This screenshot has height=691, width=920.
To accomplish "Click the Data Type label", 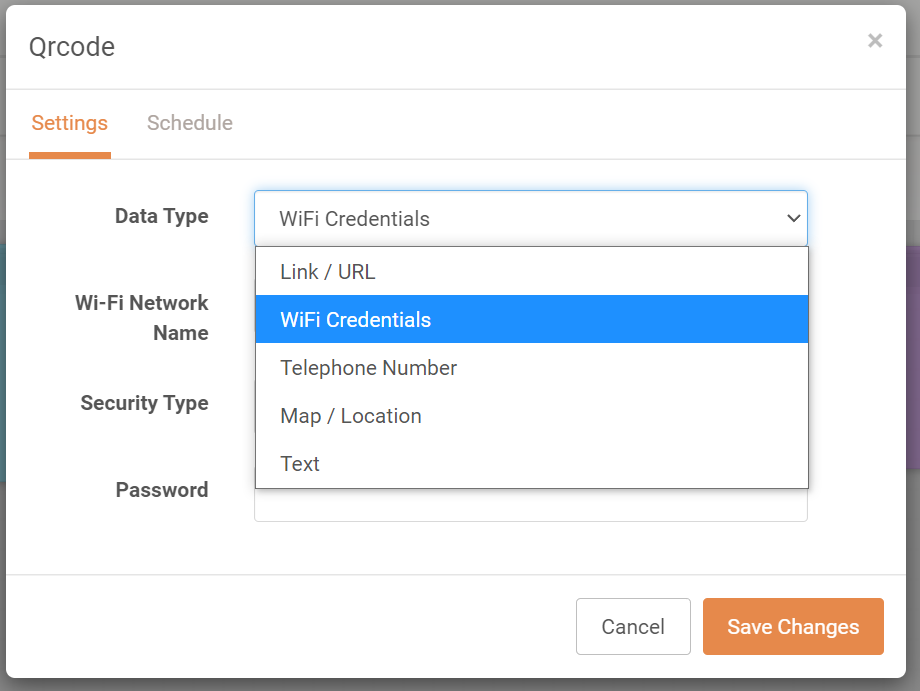I will [x=161, y=216].
